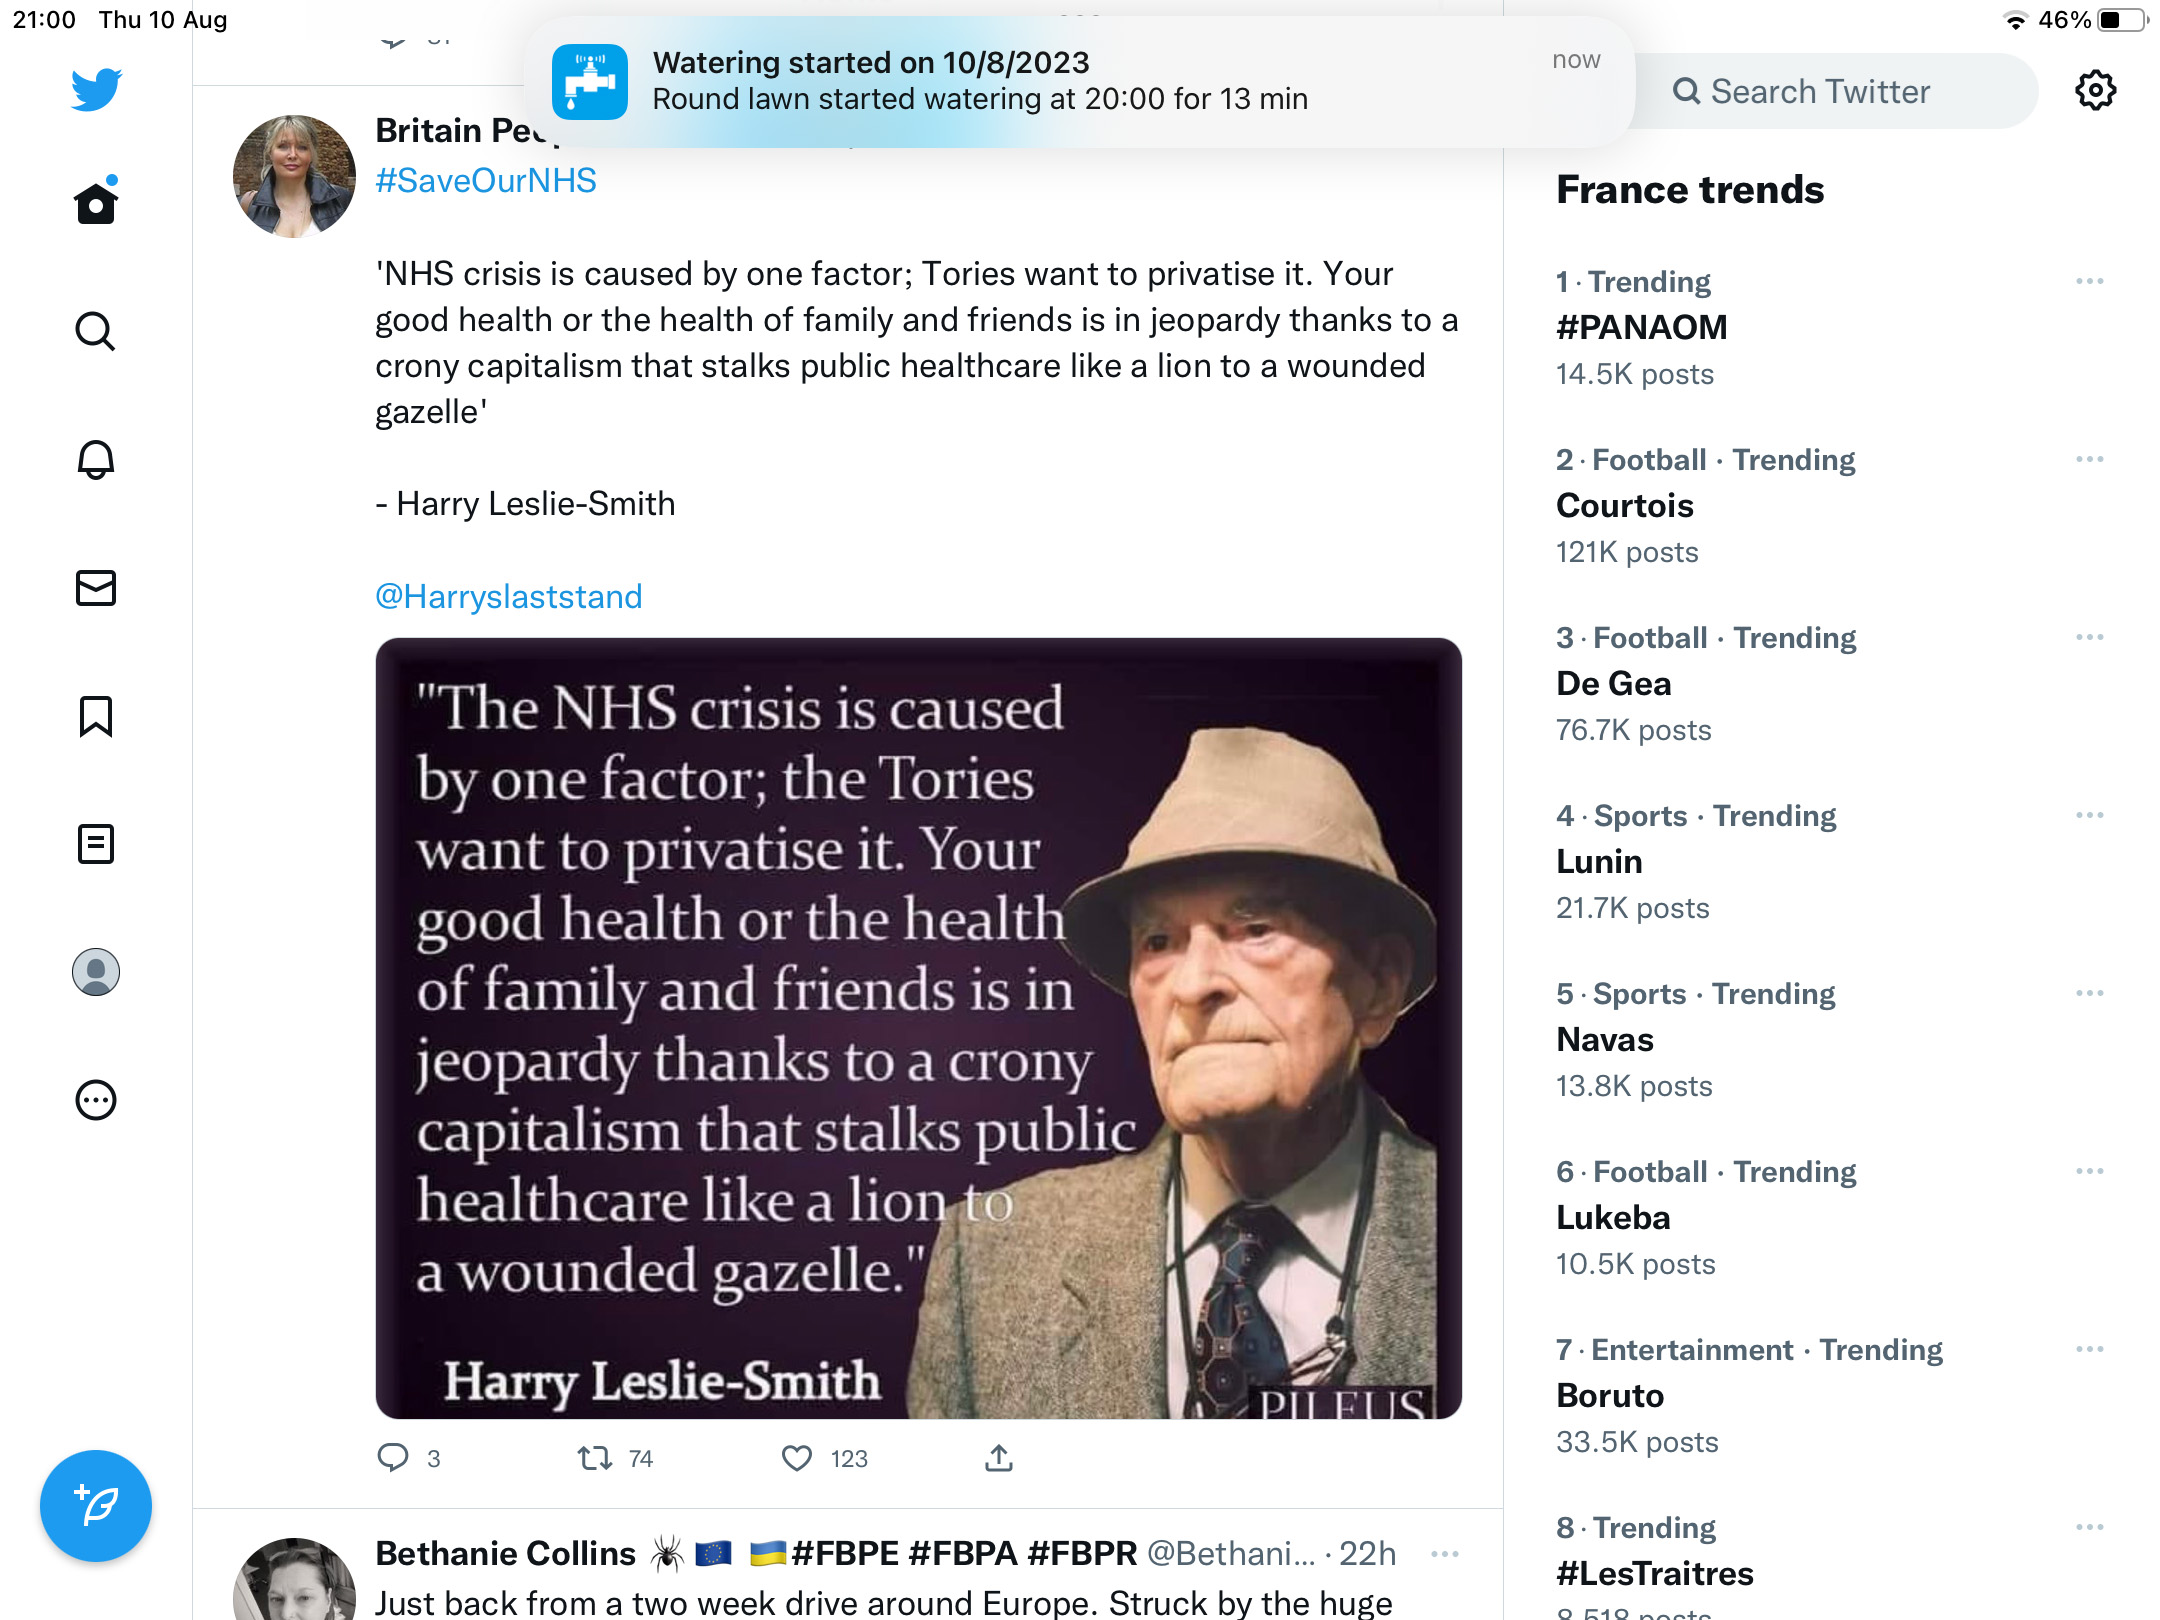This screenshot has width=2160, height=1620.
Task: Open more options for Courtois trend
Action: (2090, 460)
